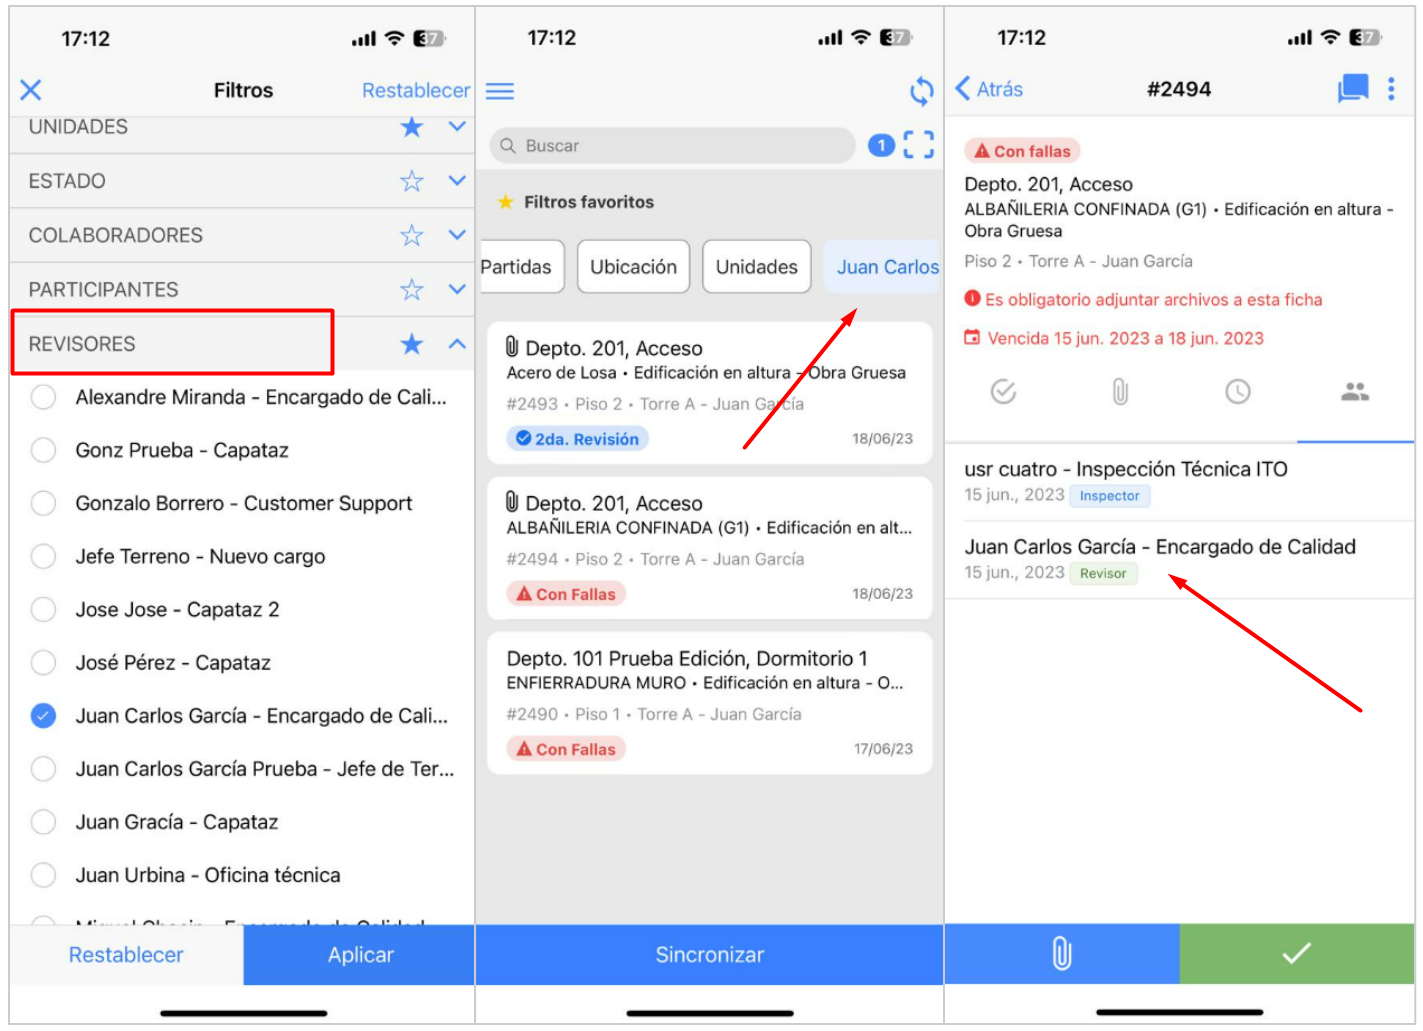Collapse the REVISORES section chevron
The image size is (1423, 1031).
click(x=457, y=344)
